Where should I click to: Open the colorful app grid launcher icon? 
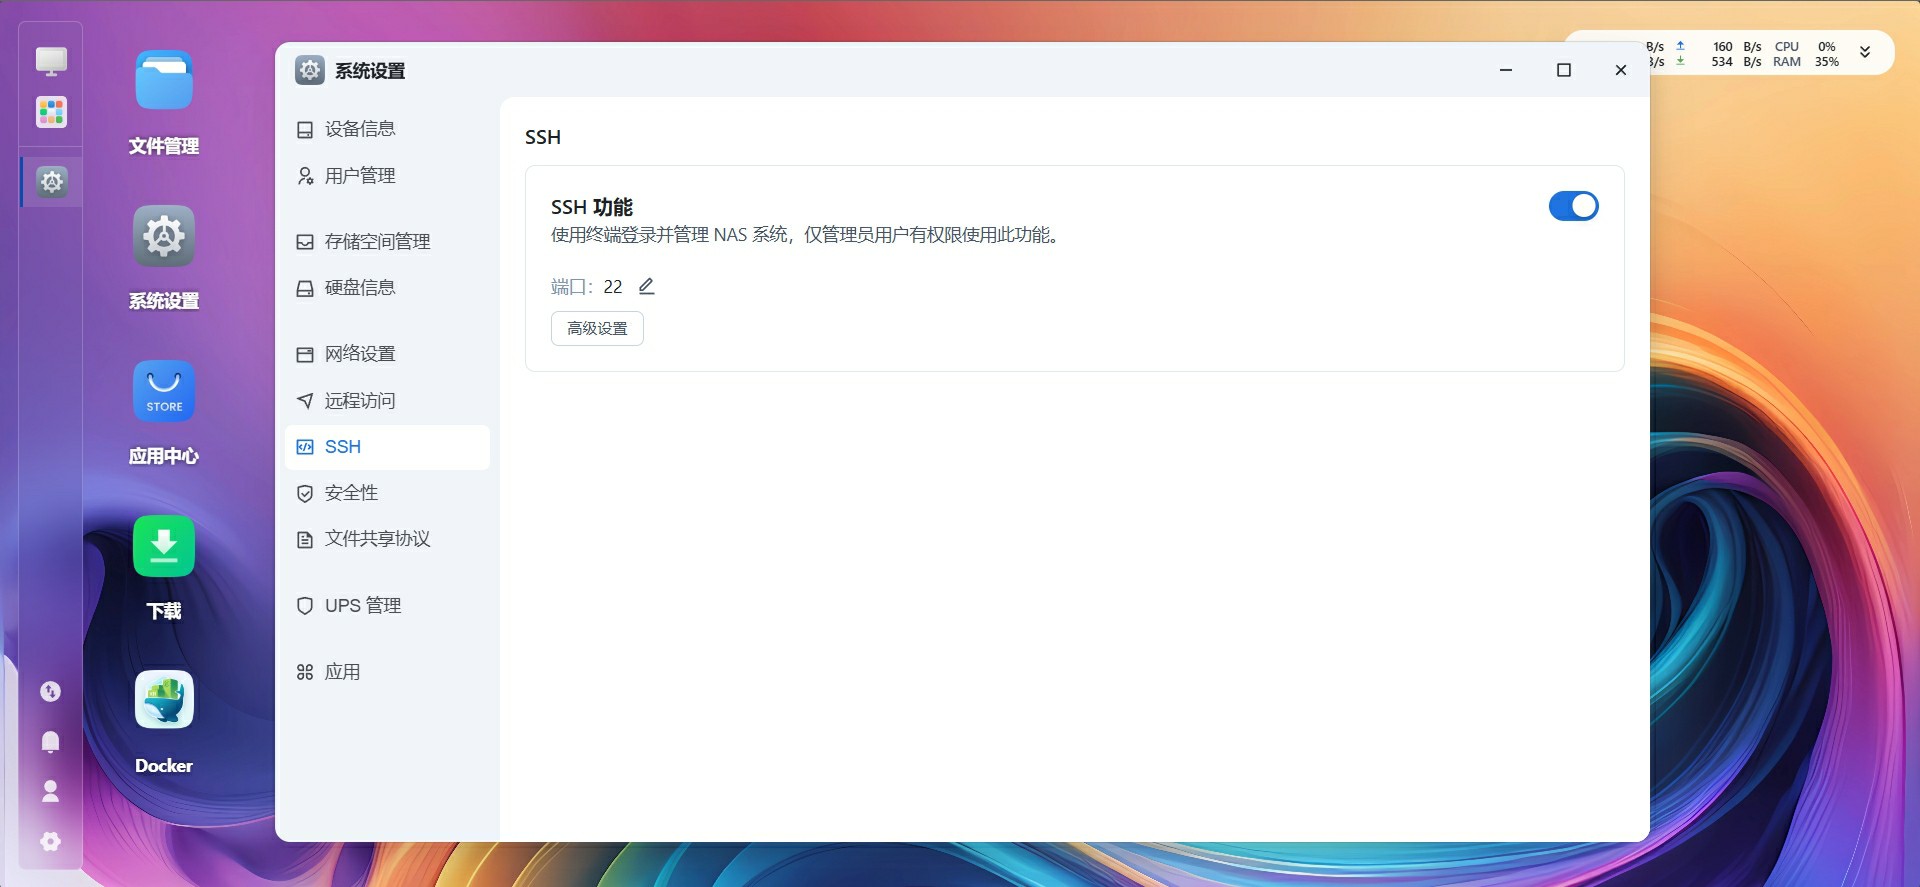51,111
